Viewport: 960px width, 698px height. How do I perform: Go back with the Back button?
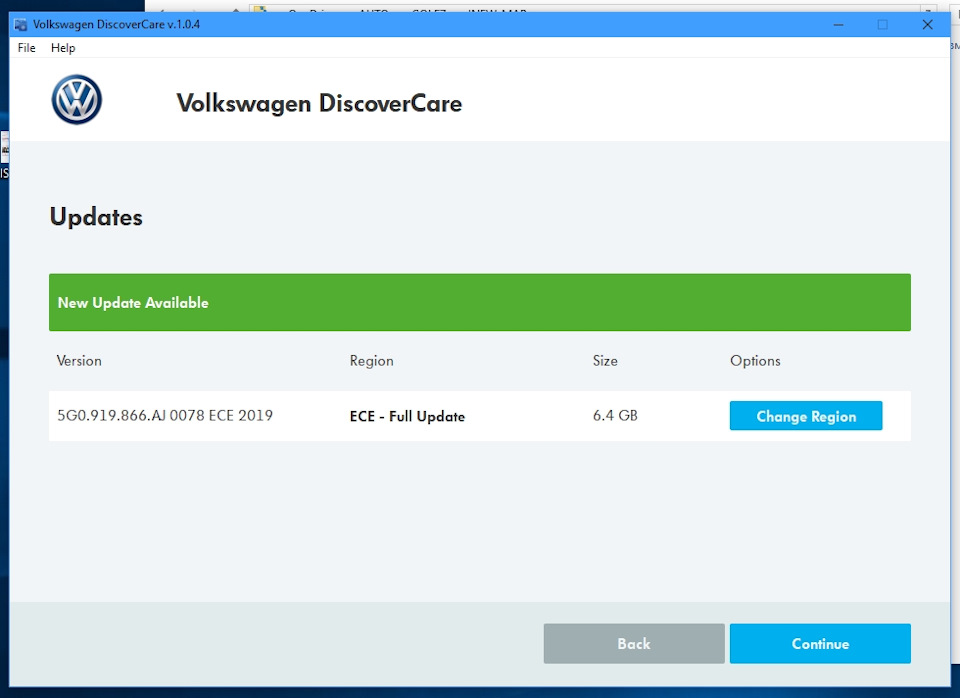coord(634,644)
